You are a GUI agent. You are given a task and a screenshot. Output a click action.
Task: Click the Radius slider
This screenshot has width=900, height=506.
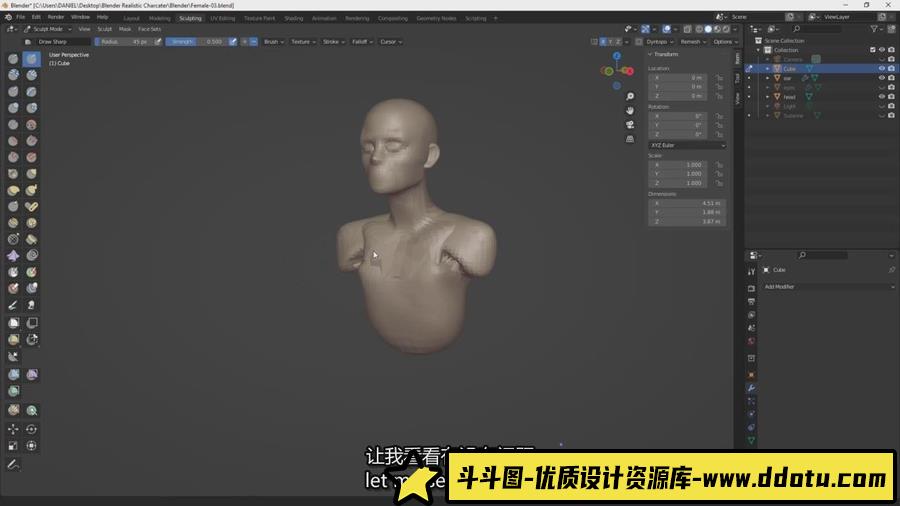coord(123,42)
